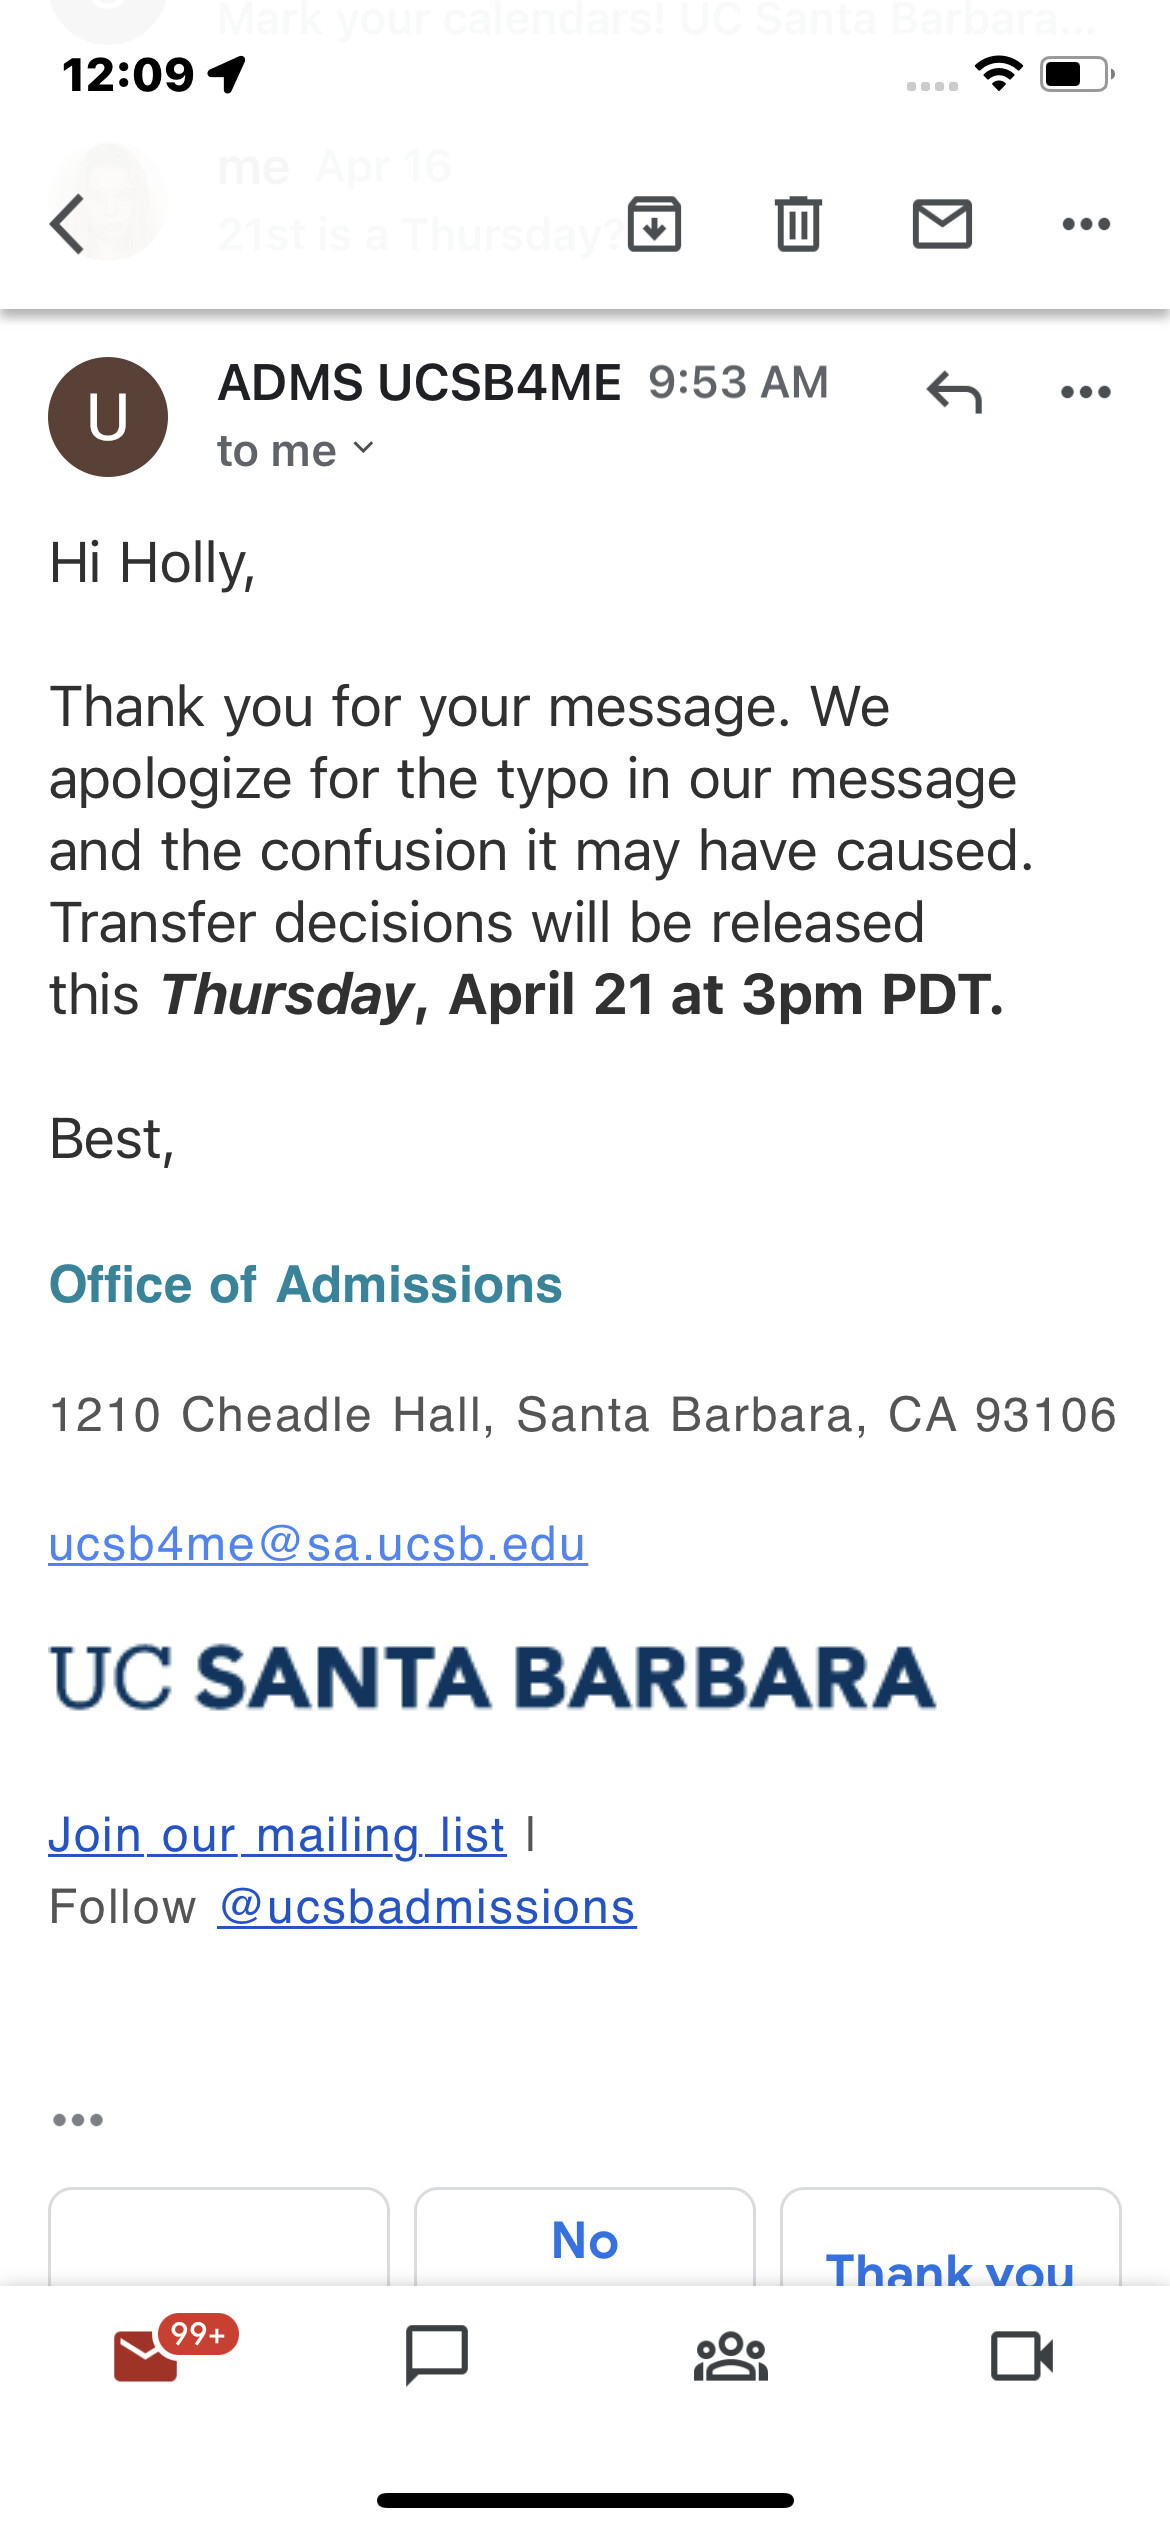The height and width of the screenshot is (2532, 1170).
Task: Tap the UC Santa Barbara logo image
Action: click(x=493, y=1678)
